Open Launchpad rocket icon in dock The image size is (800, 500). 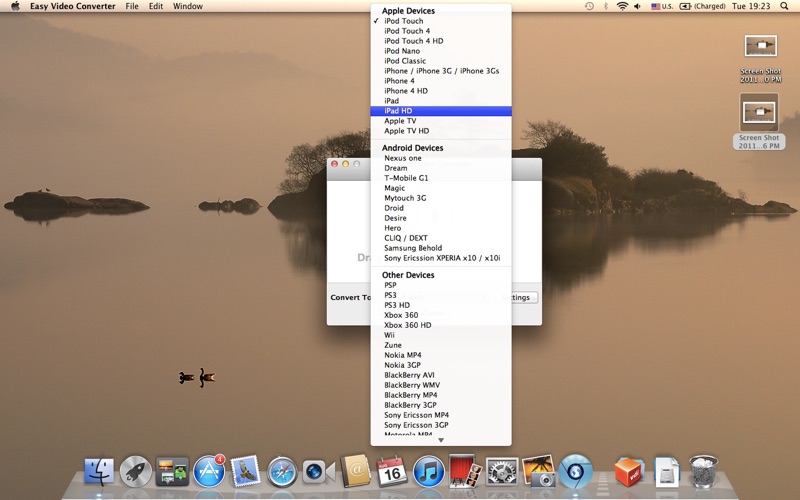pyautogui.click(x=135, y=471)
